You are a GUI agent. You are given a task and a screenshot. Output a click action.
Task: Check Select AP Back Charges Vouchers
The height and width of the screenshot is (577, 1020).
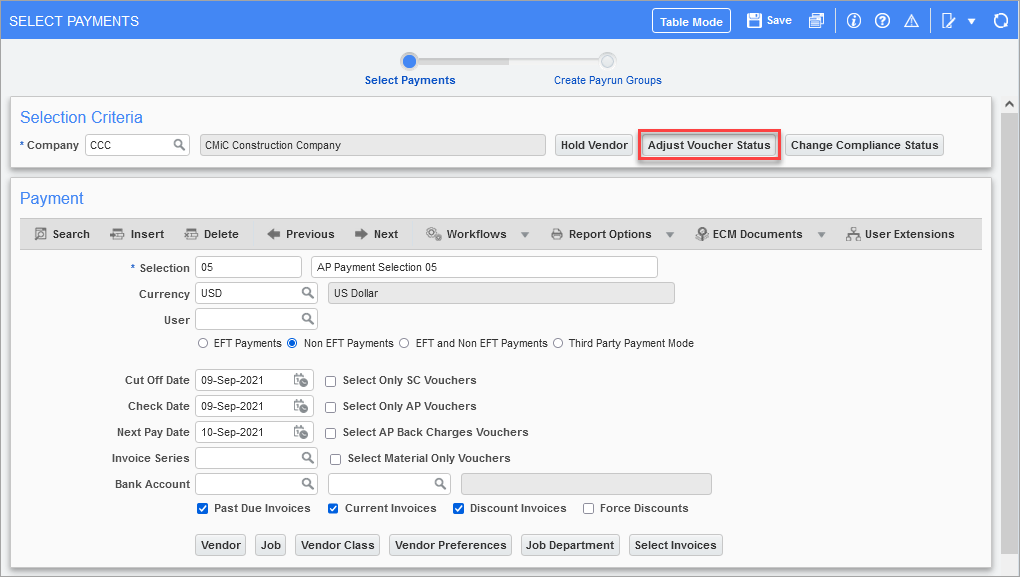[330, 433]
